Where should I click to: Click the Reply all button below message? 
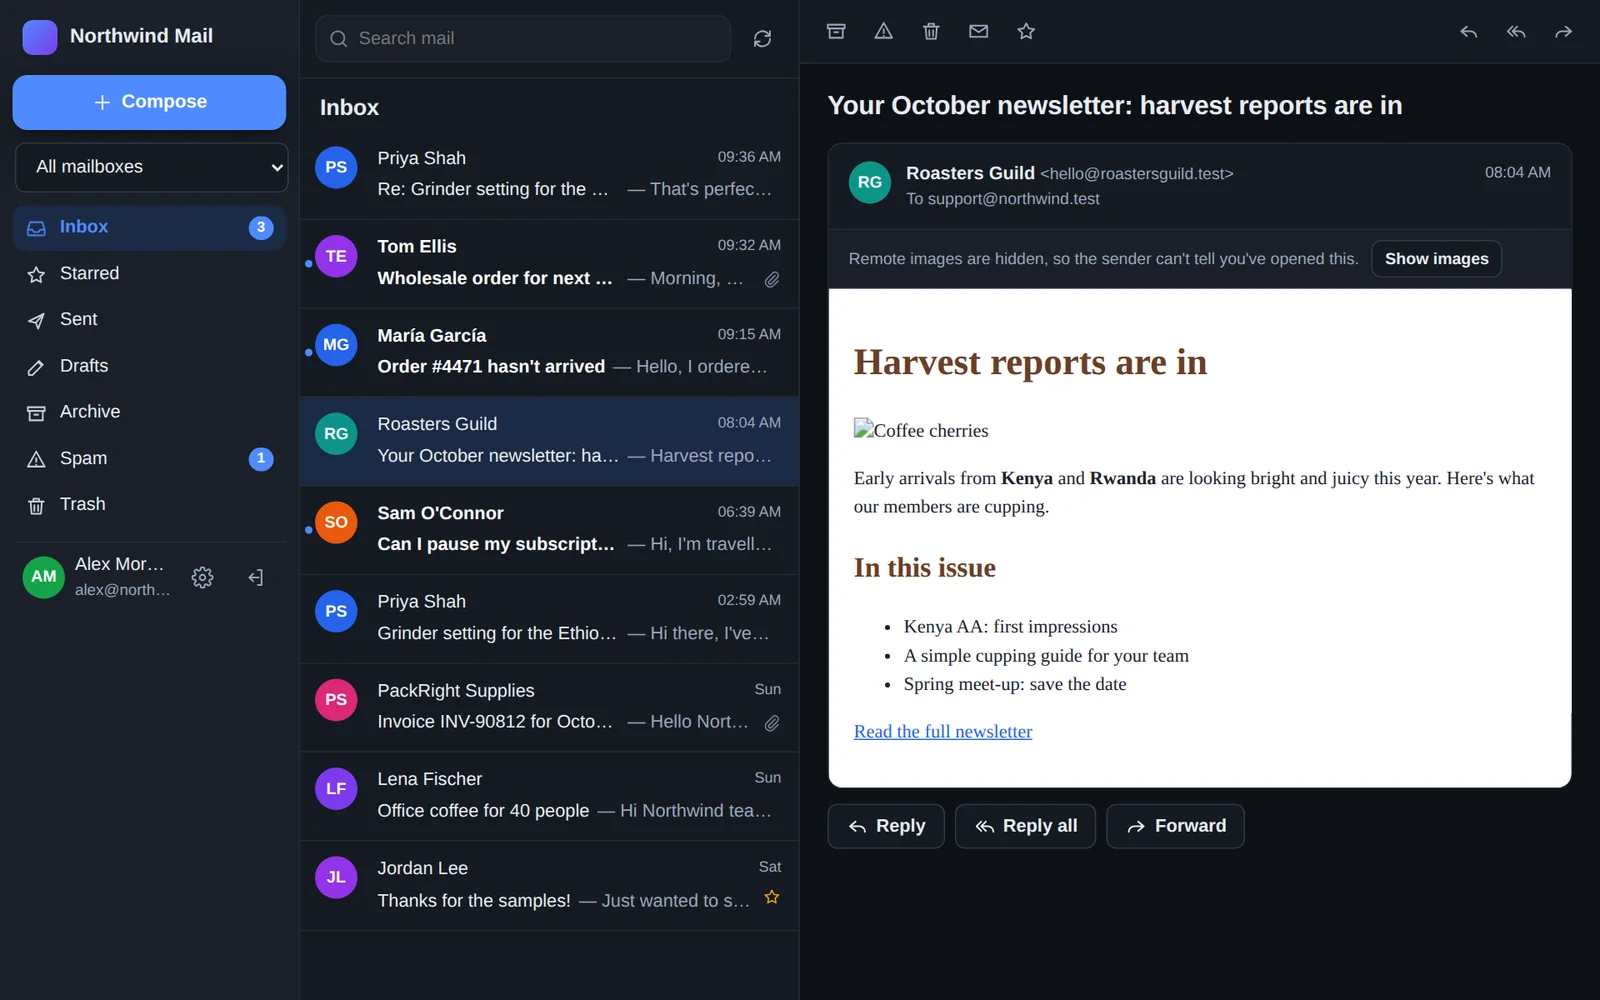pos(1025,826)
